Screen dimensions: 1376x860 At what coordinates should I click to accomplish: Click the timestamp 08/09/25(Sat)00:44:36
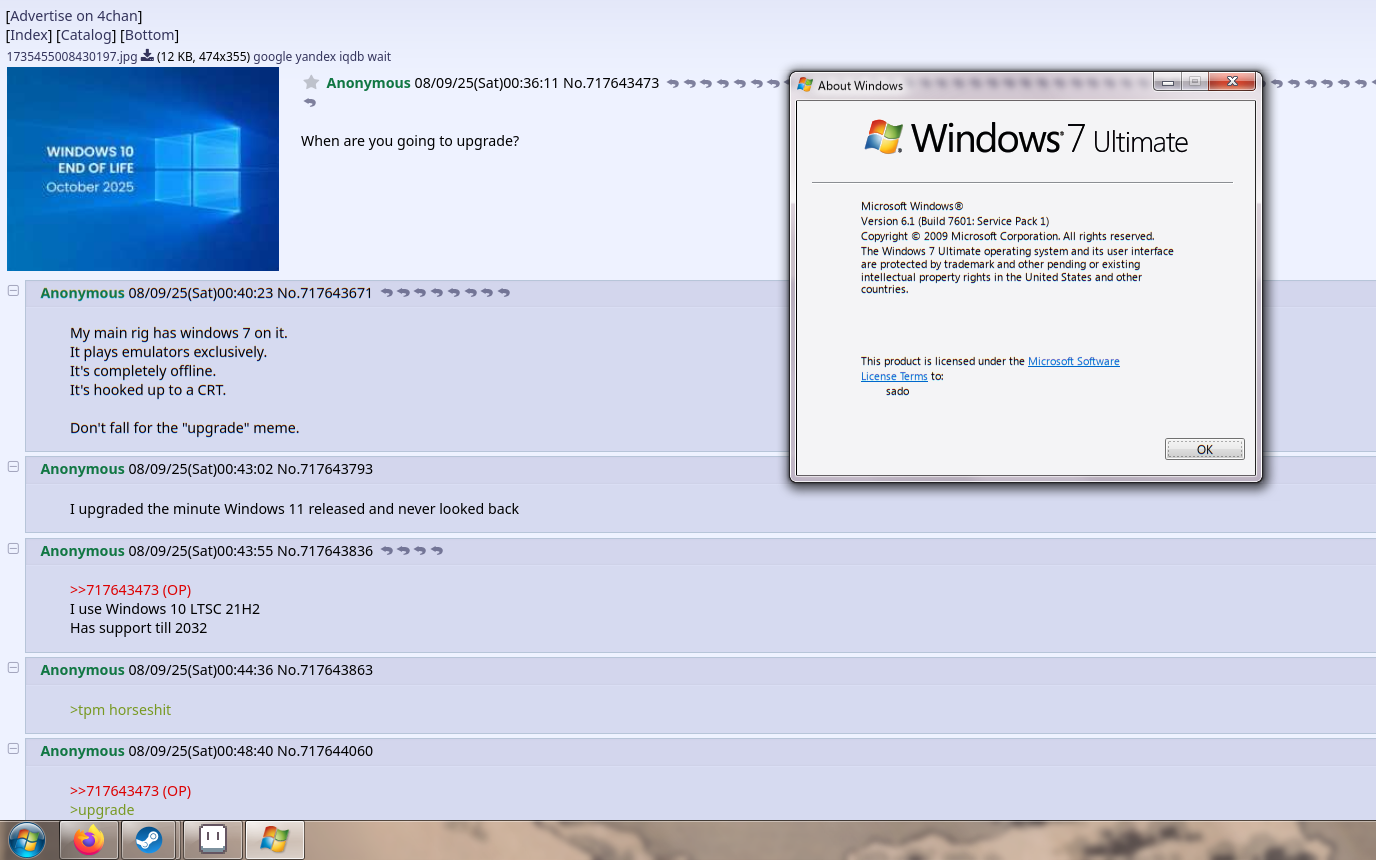(x=201, y=670)
